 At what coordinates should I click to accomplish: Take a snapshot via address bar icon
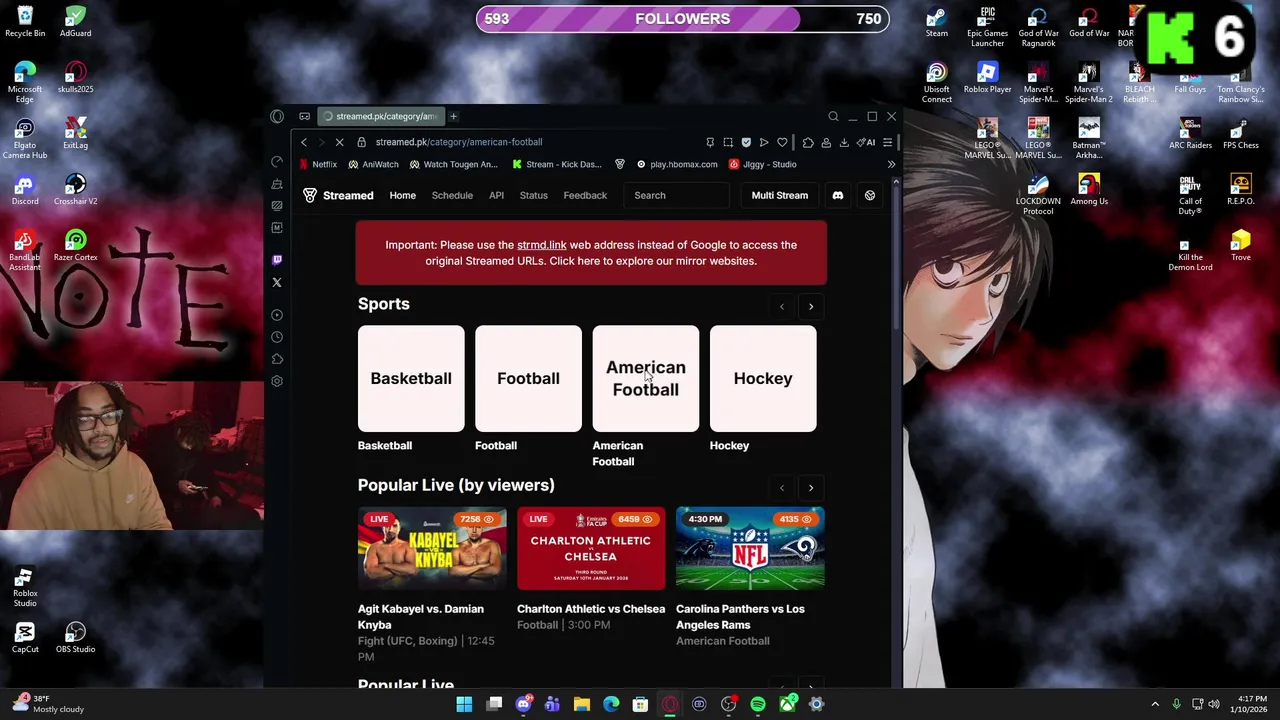click(728, 142)
